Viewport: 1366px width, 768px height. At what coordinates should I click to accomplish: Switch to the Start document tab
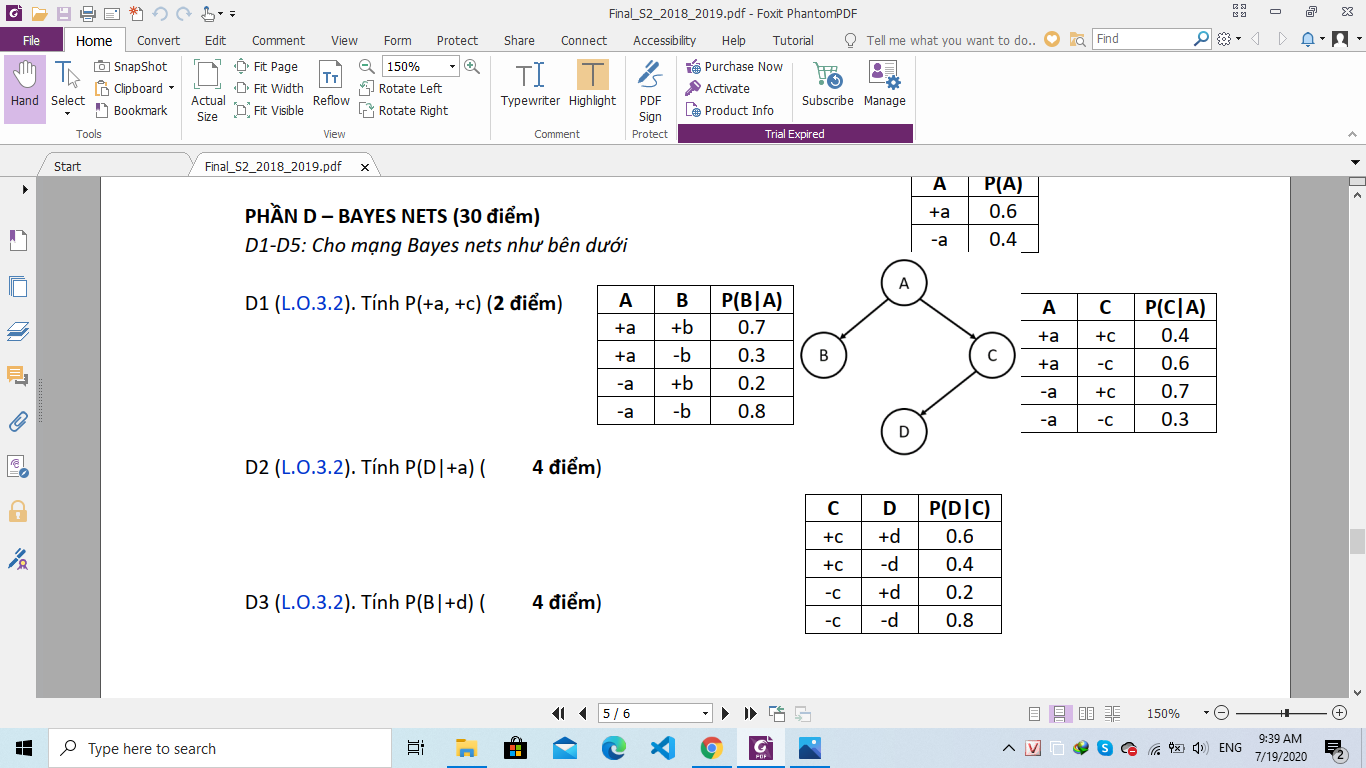(68, 166)
